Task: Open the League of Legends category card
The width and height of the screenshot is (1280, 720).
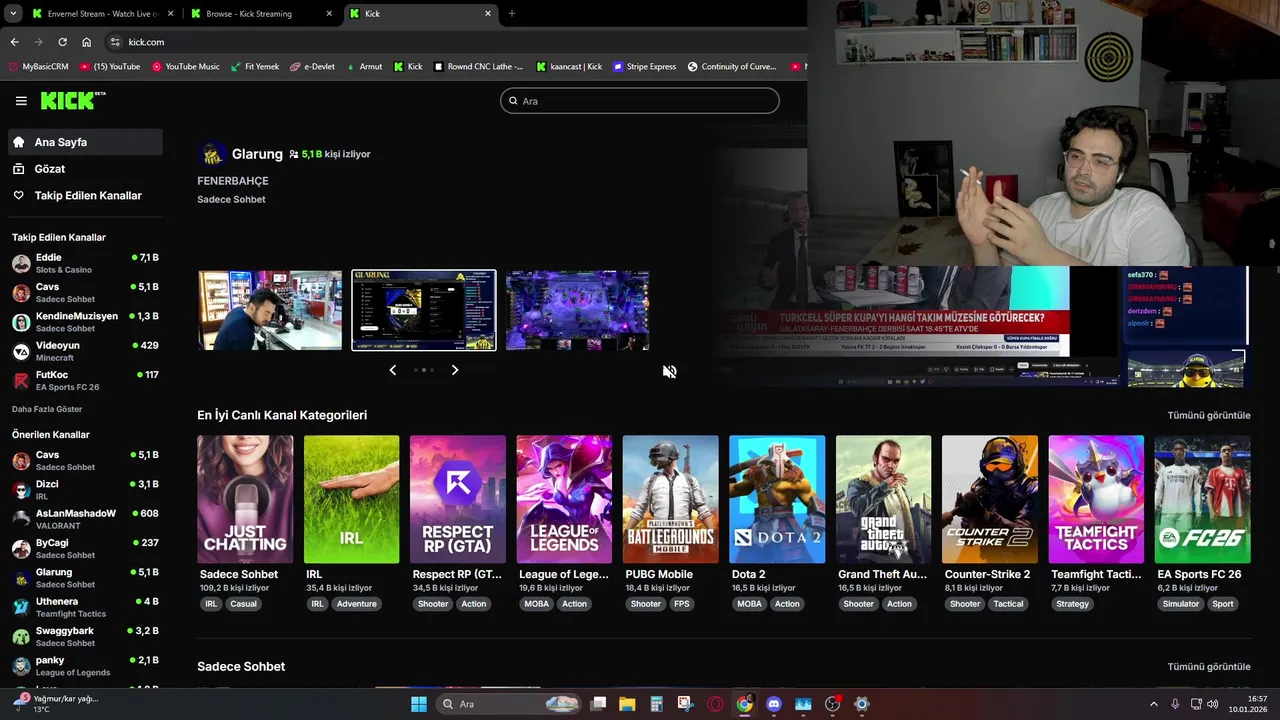Action: [564, 499]
